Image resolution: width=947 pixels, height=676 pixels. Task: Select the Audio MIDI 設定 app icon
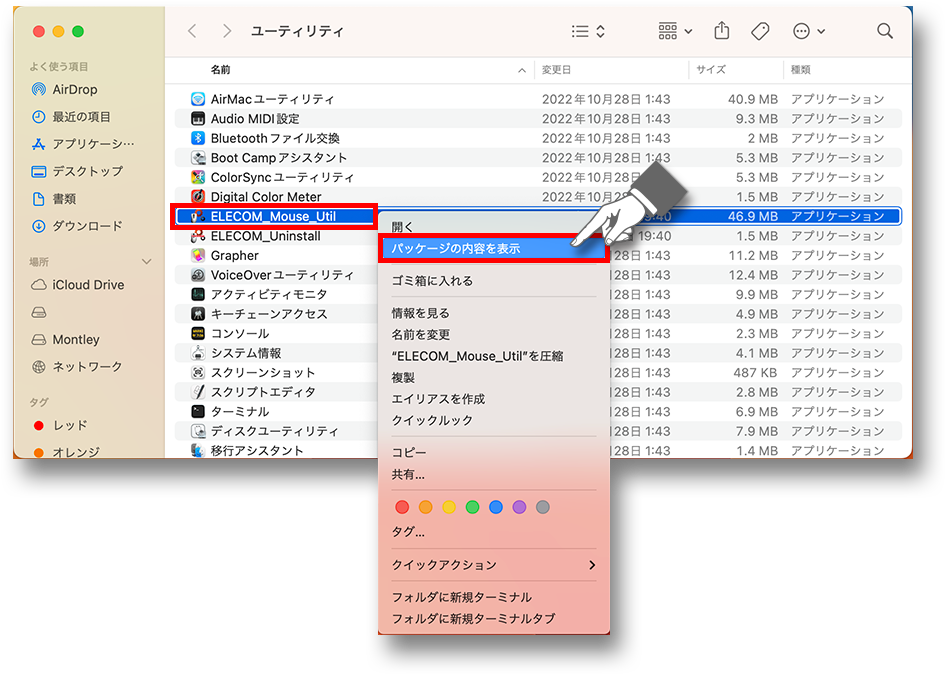click(197, 118)
